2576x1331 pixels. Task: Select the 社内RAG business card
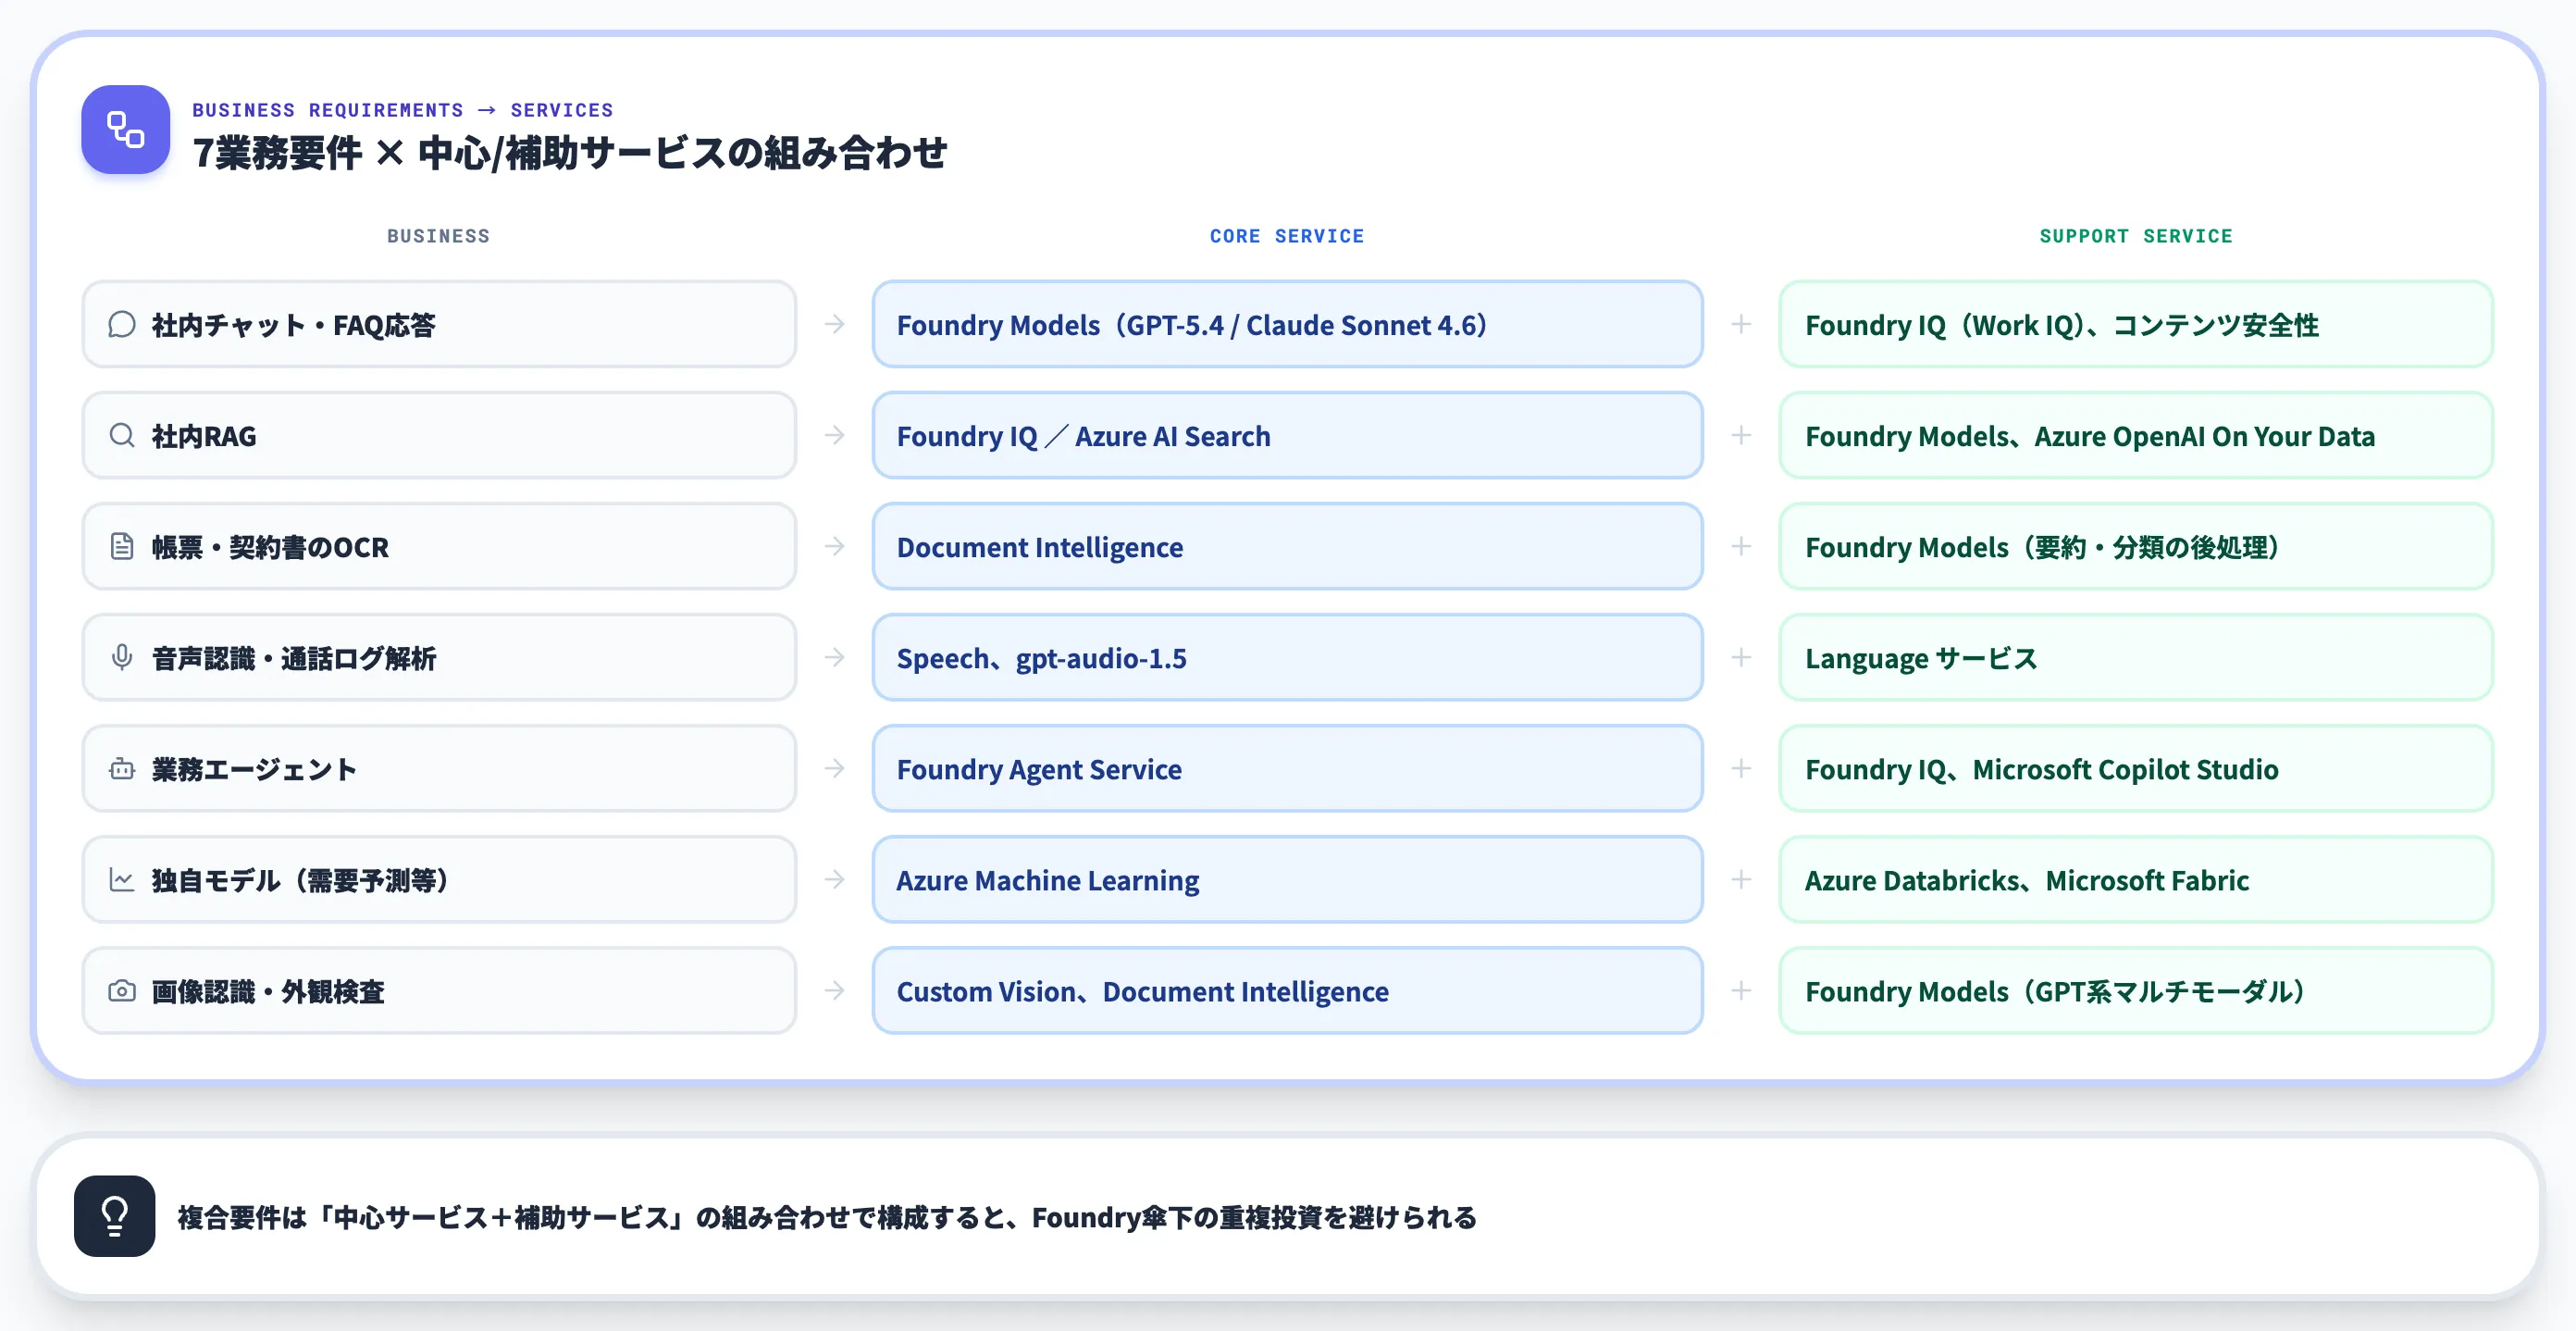(439, 435)
